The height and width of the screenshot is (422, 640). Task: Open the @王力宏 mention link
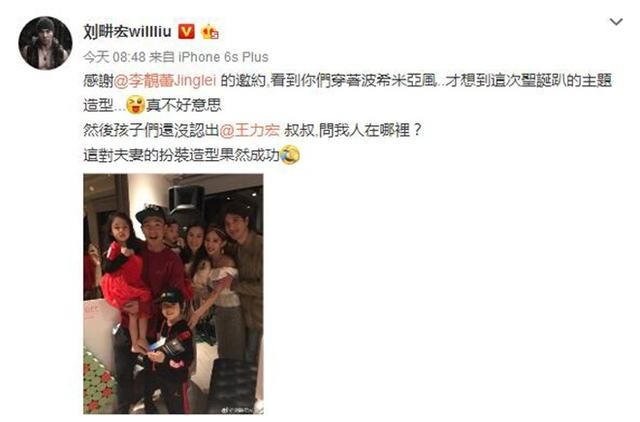coord(250,130)
